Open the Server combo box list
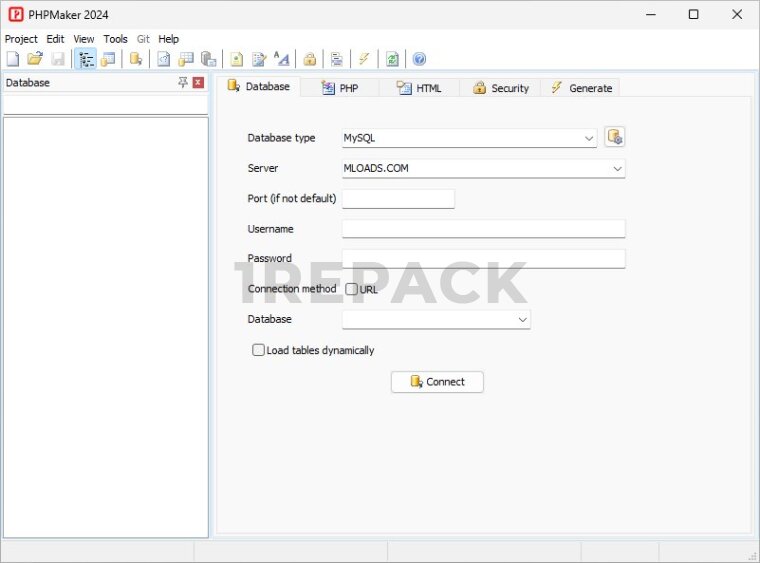 617,169
